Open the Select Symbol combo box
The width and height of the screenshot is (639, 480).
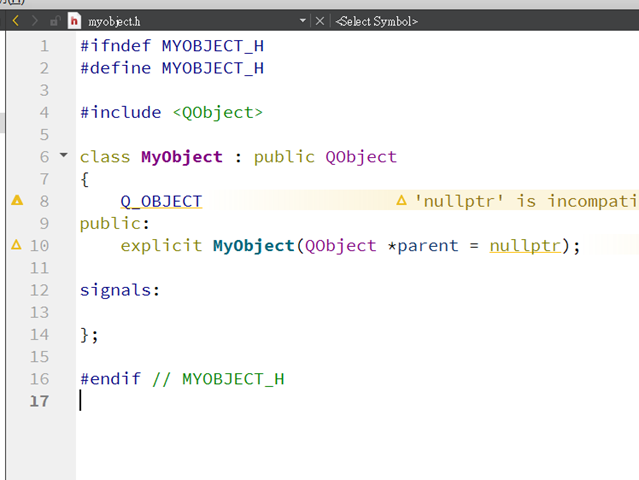coord(377,21)
